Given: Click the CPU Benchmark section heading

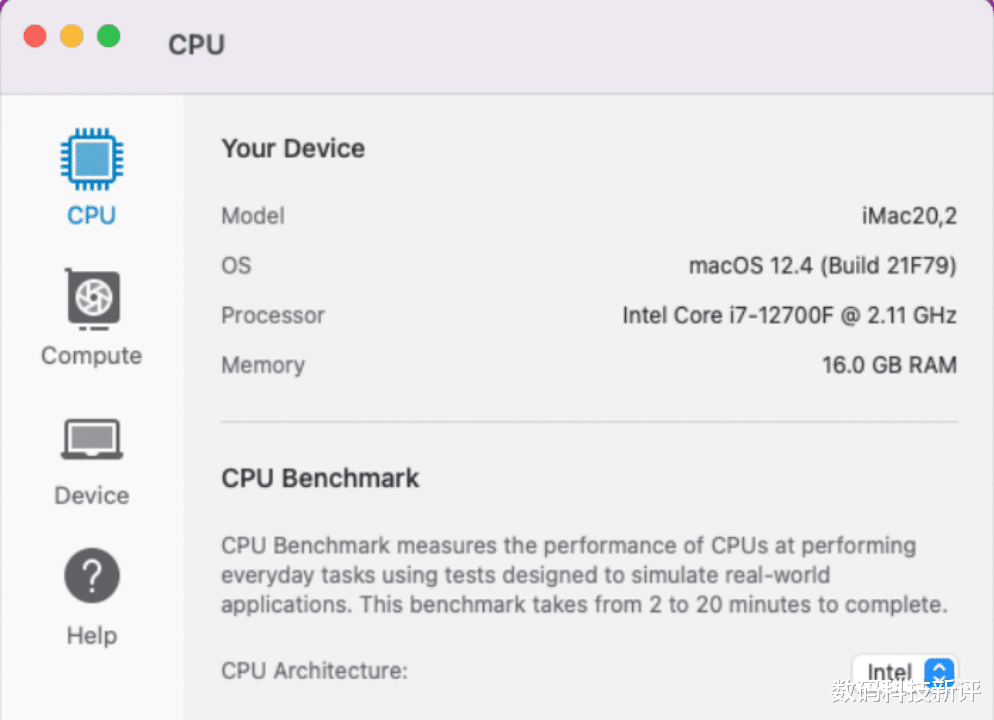Looking at the screenshot, I should point(320,478).
